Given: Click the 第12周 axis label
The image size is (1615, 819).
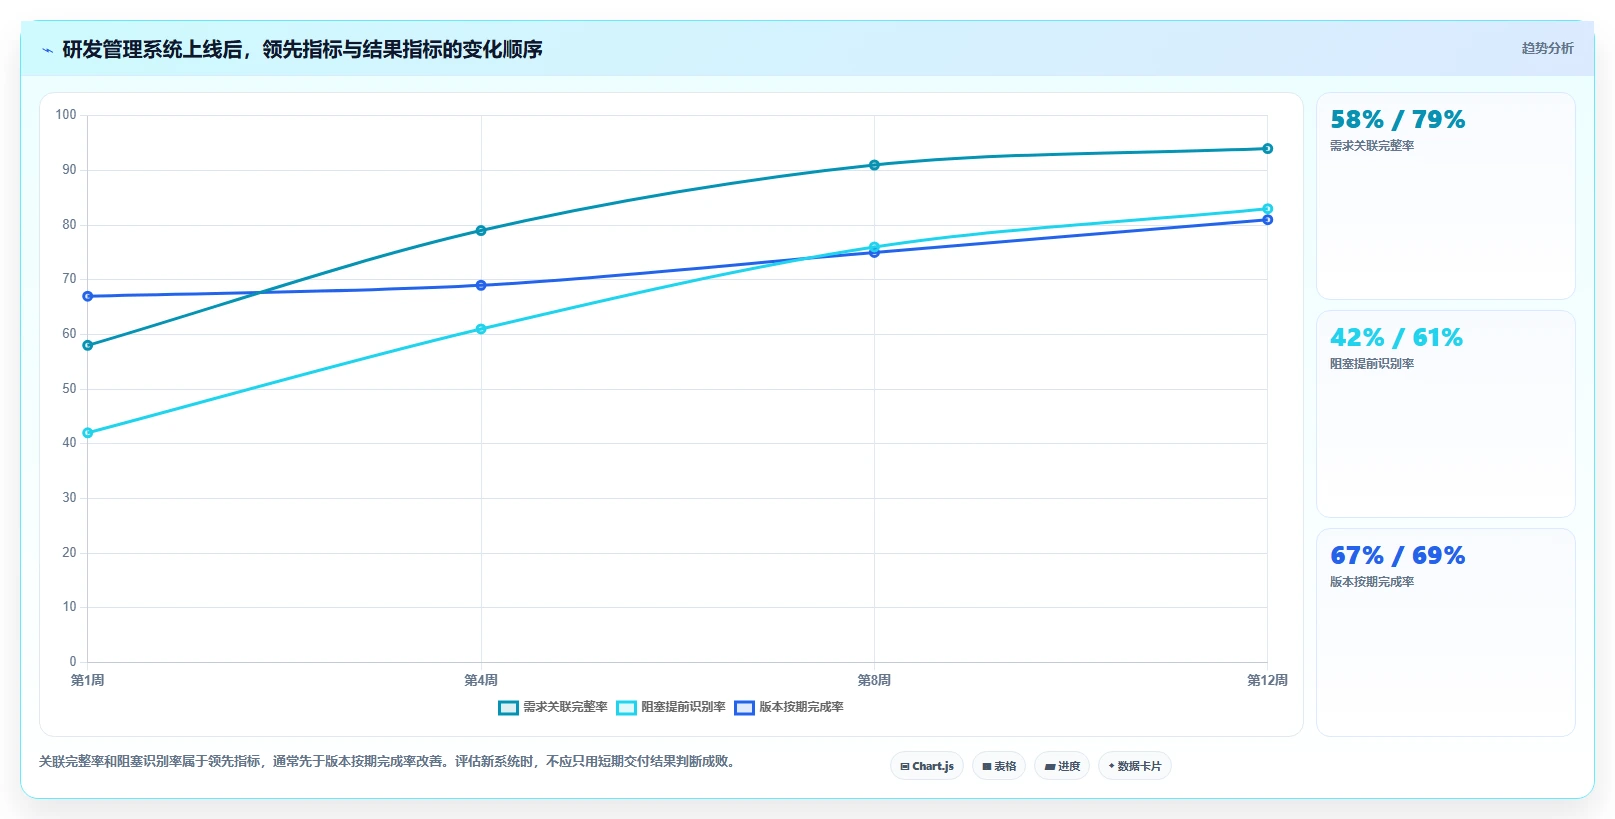Looking at the screenshot, I should pos(1267,680).
